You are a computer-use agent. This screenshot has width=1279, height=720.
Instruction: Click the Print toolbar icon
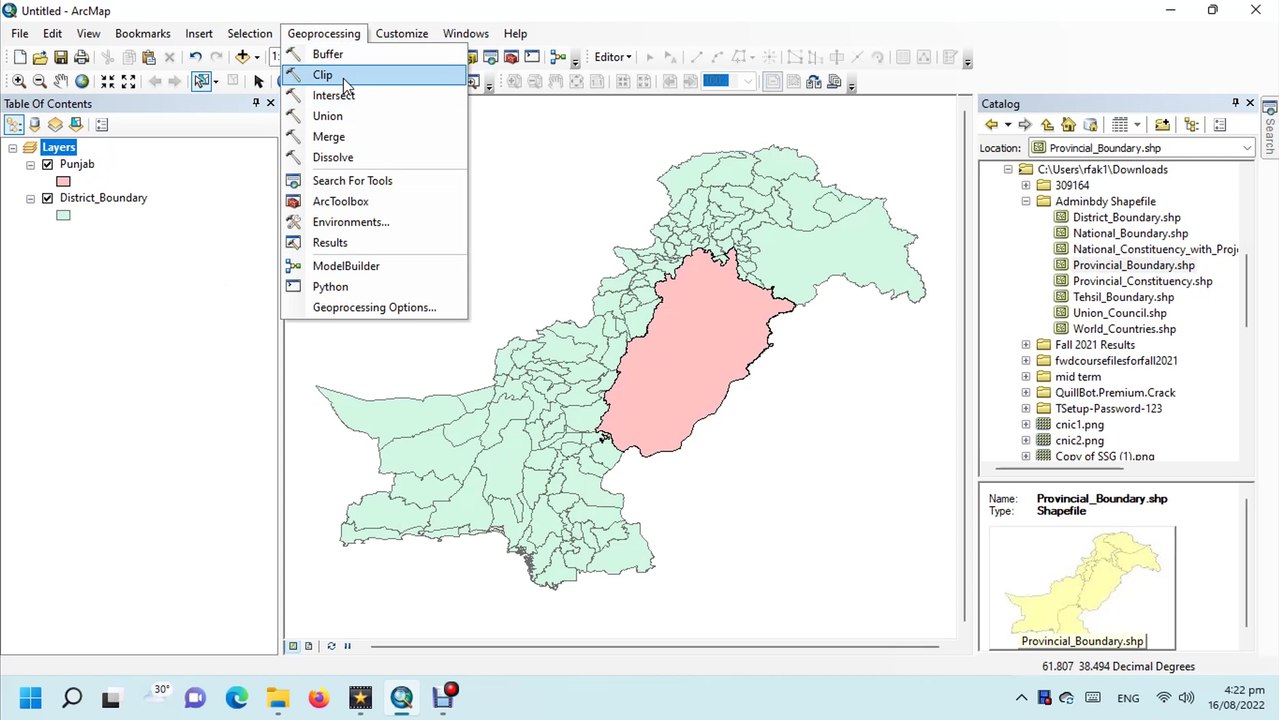82,57
